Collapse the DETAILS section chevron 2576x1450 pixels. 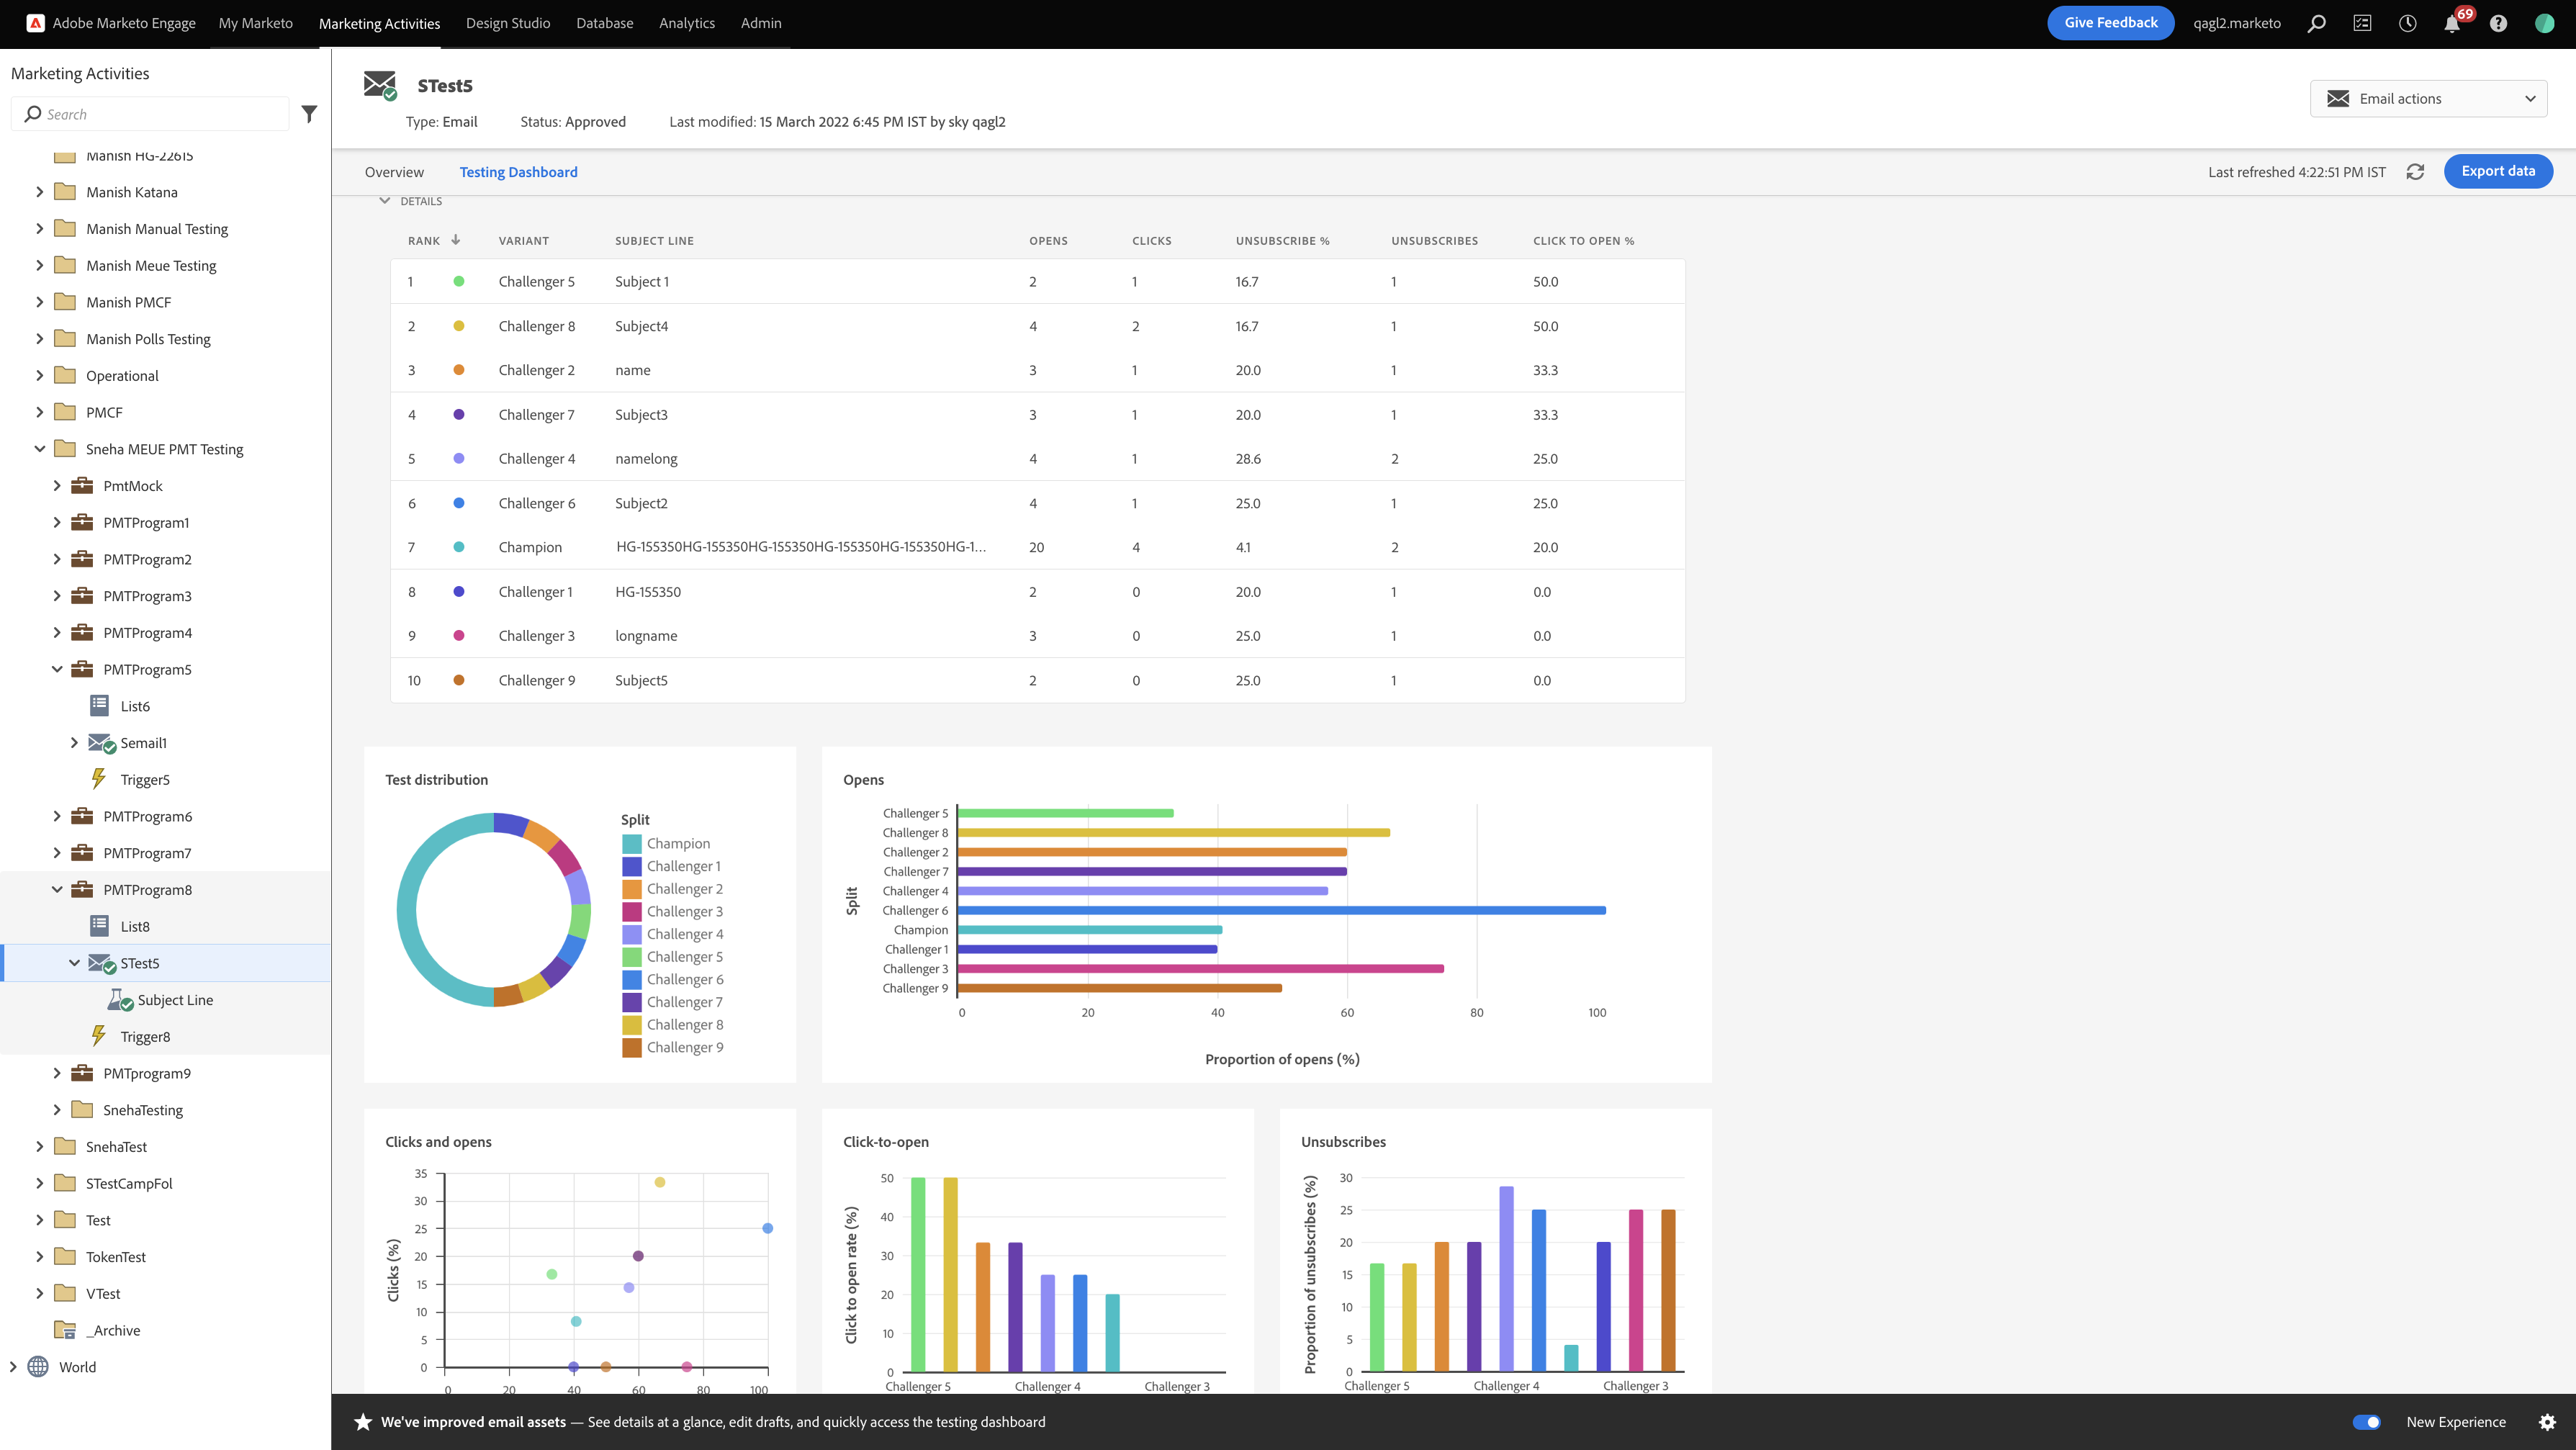pos(384,201)
